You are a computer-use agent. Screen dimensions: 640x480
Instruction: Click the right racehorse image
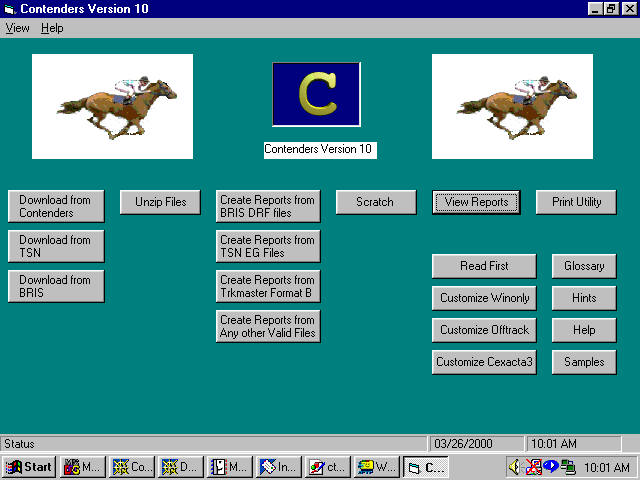512,106
